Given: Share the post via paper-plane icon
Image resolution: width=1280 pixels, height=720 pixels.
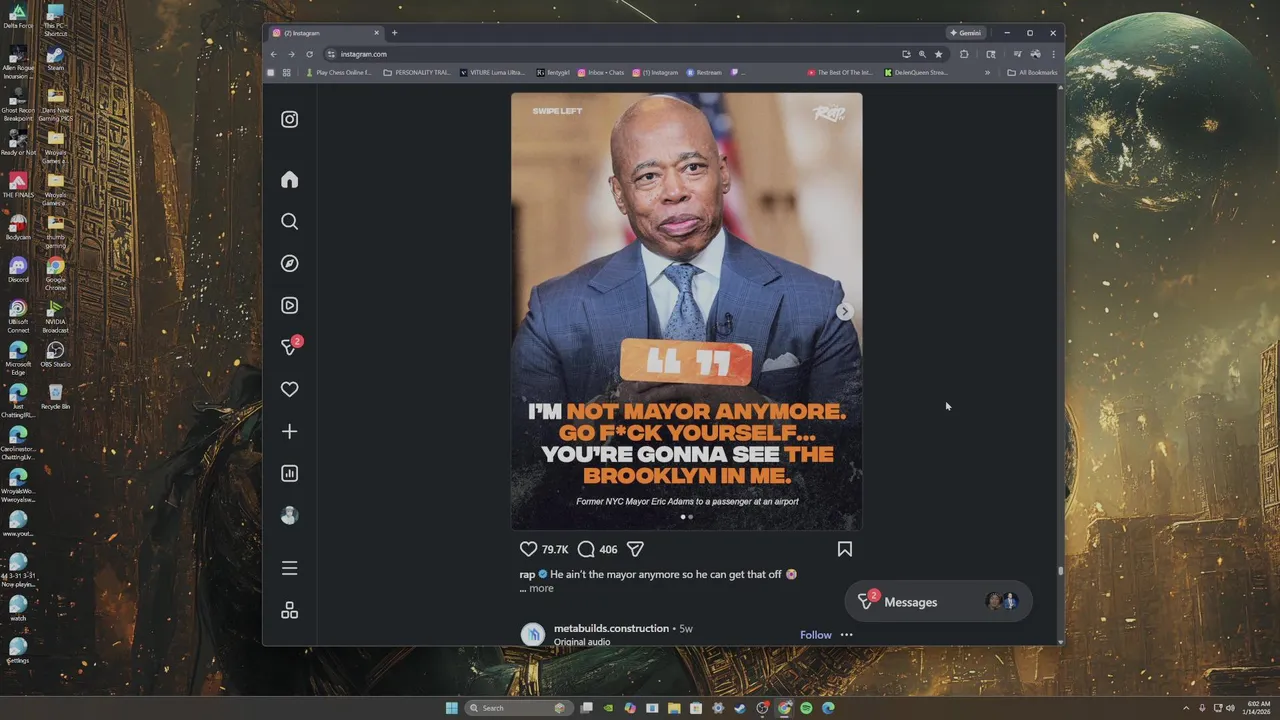Looking at the screenshot, I should point(635,549).
